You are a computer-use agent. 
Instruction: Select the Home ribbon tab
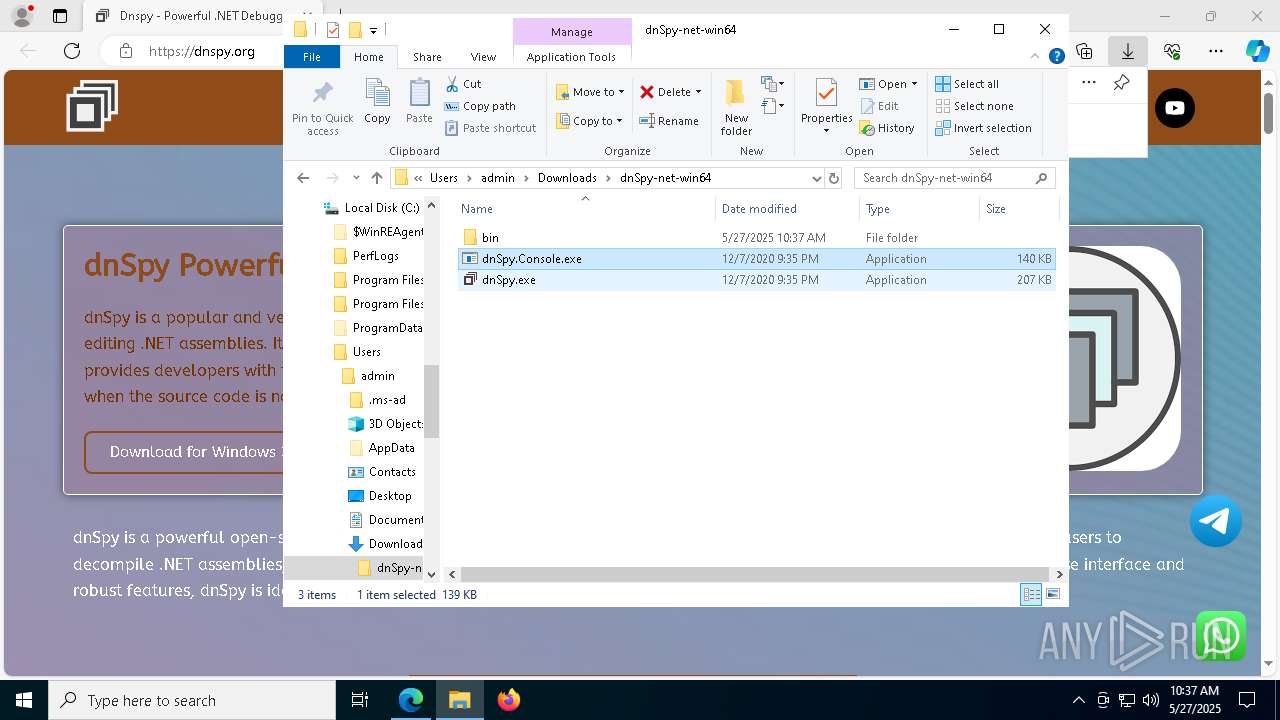tap(368, 57)
